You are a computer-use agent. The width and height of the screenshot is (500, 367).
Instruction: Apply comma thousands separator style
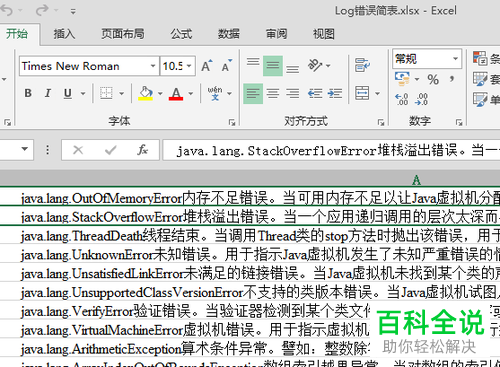[x=452, y=79]
